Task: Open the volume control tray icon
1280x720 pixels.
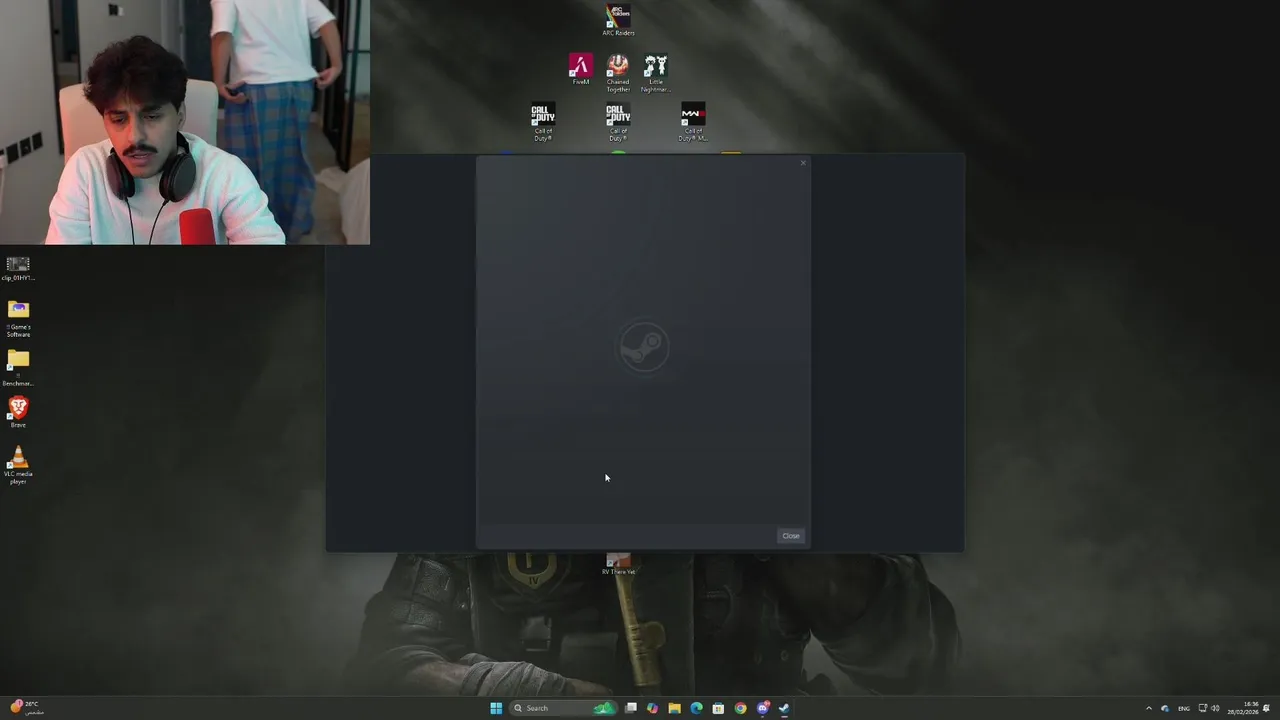Action: coord(1216,708)
